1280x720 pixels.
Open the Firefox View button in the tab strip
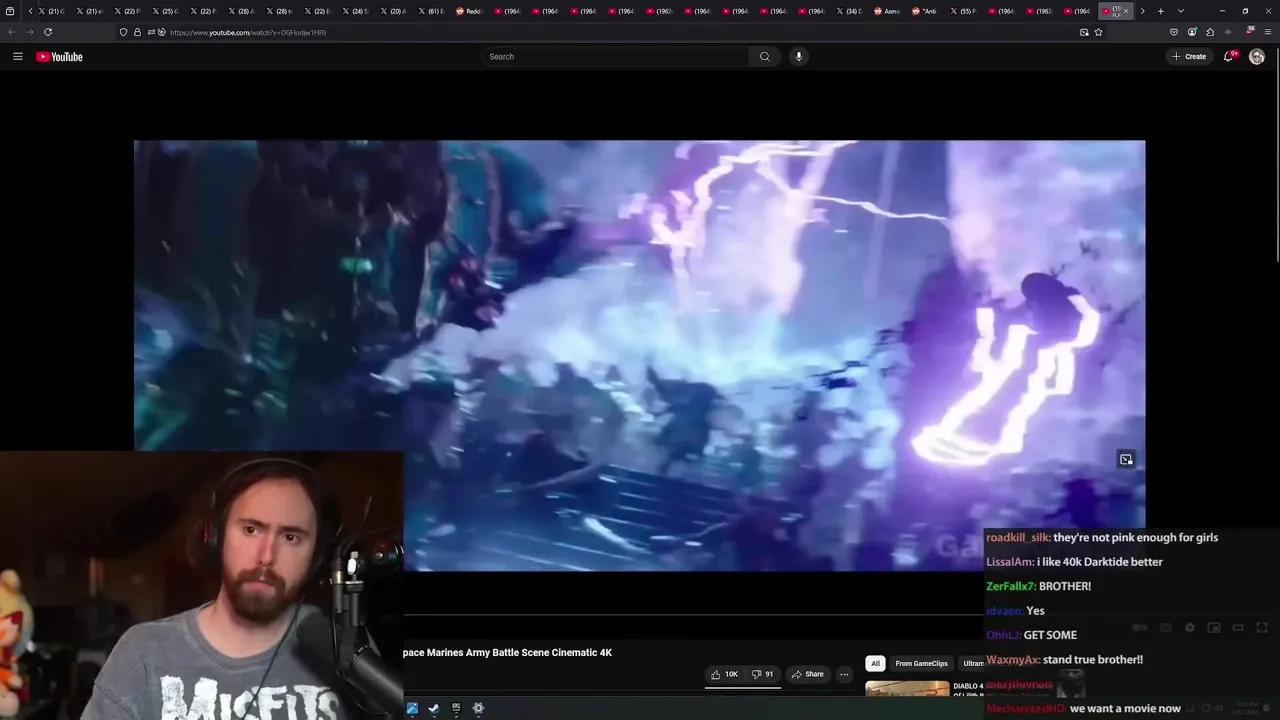click(11, 11)
